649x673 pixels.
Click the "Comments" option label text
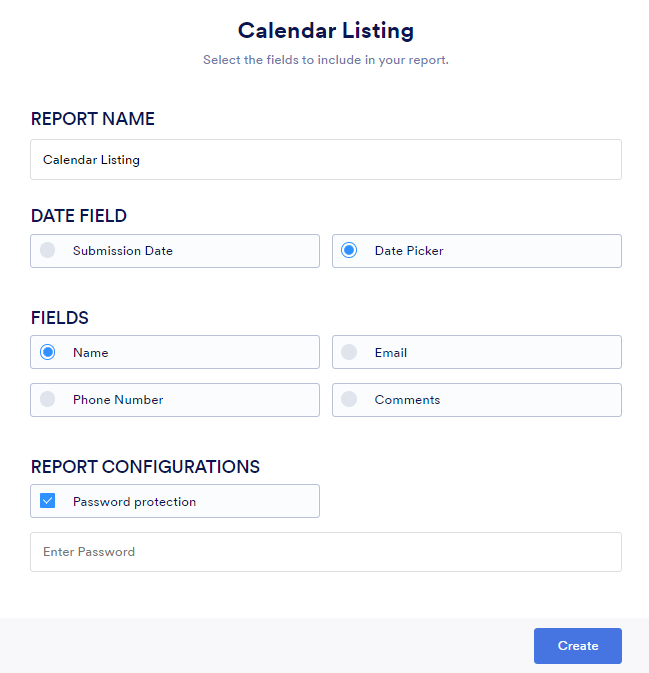click(407, 399)
